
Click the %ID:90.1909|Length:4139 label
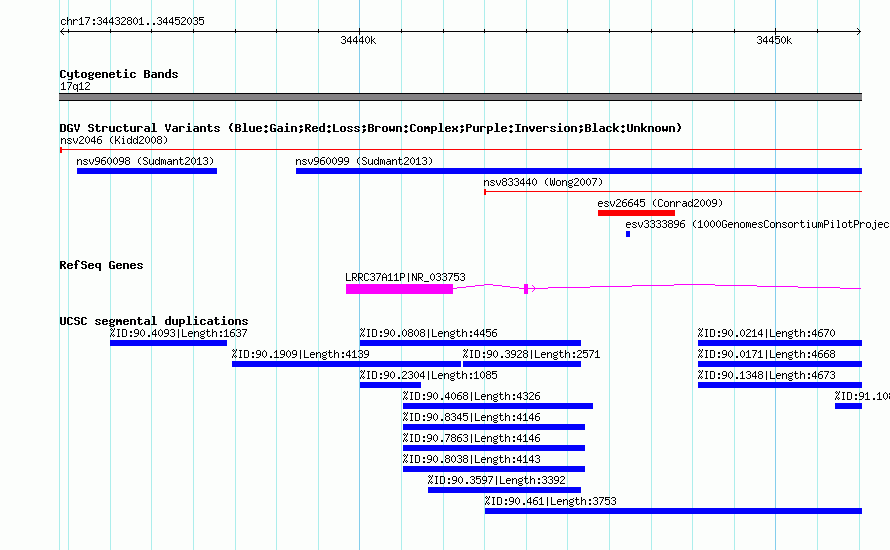point(300,354)
